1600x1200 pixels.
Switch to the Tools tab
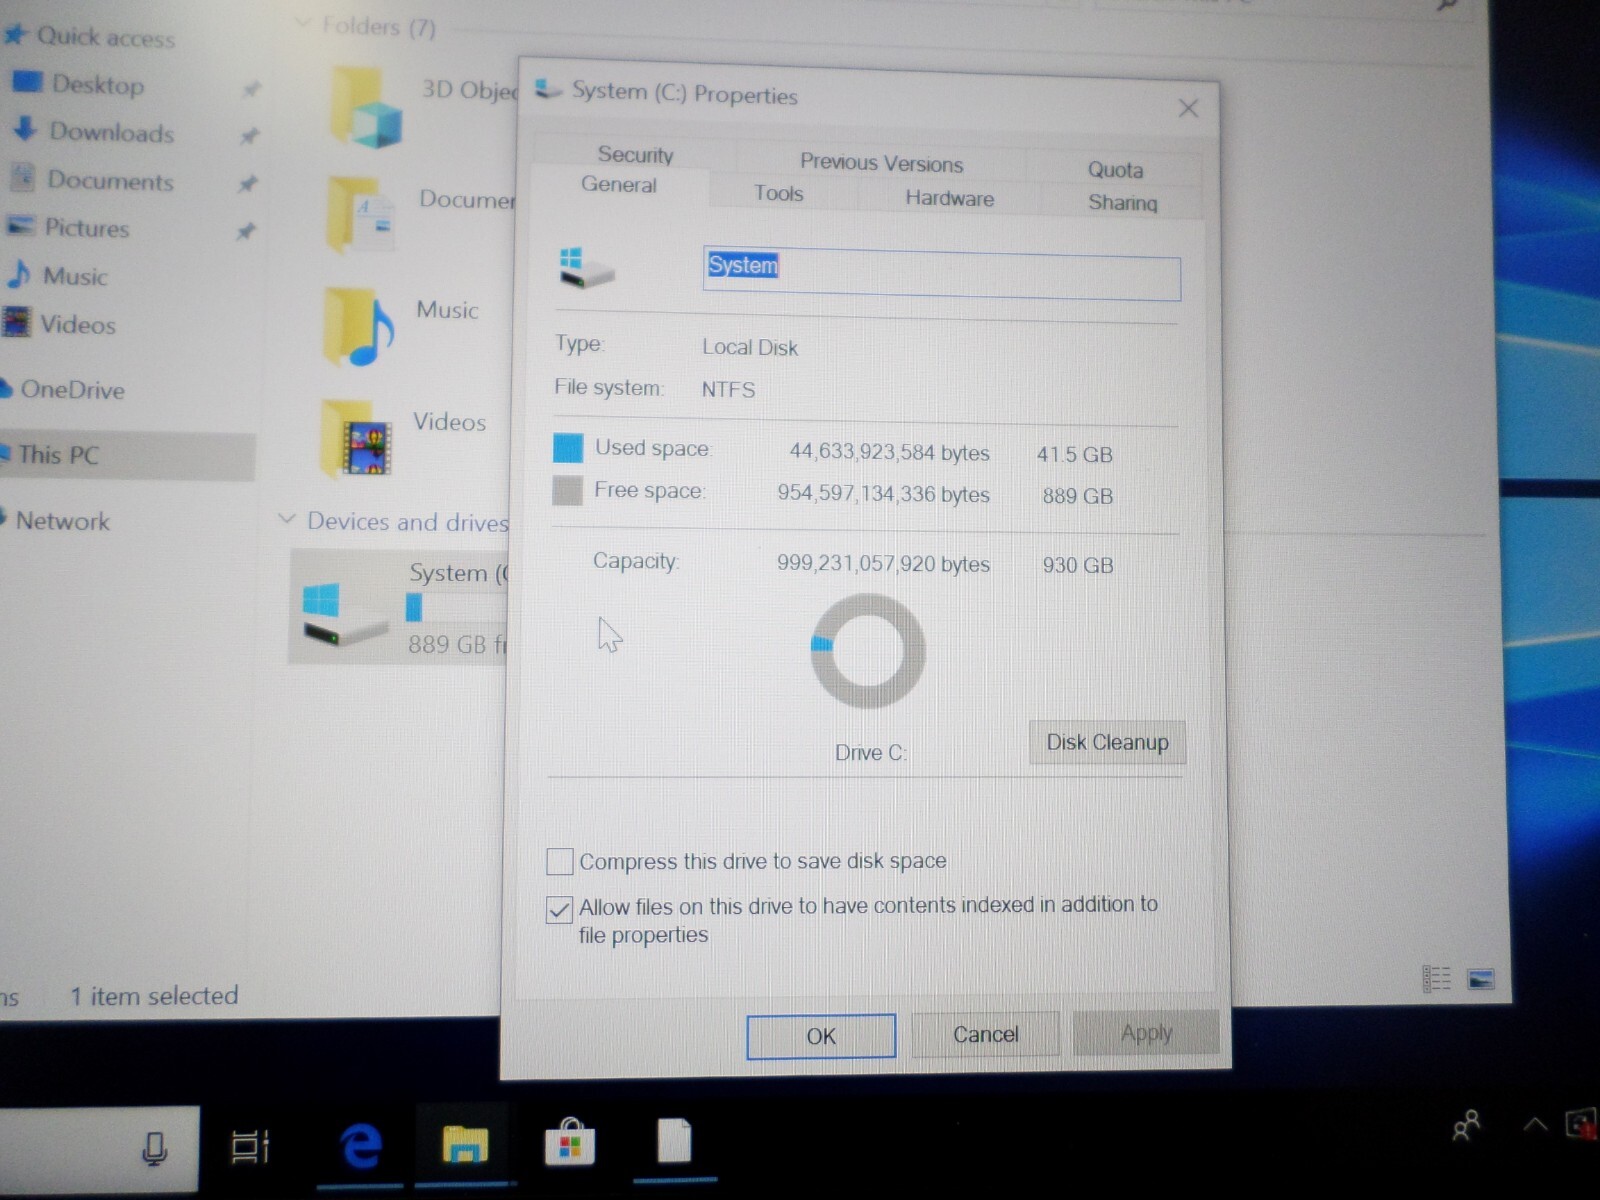pos(779,193)
